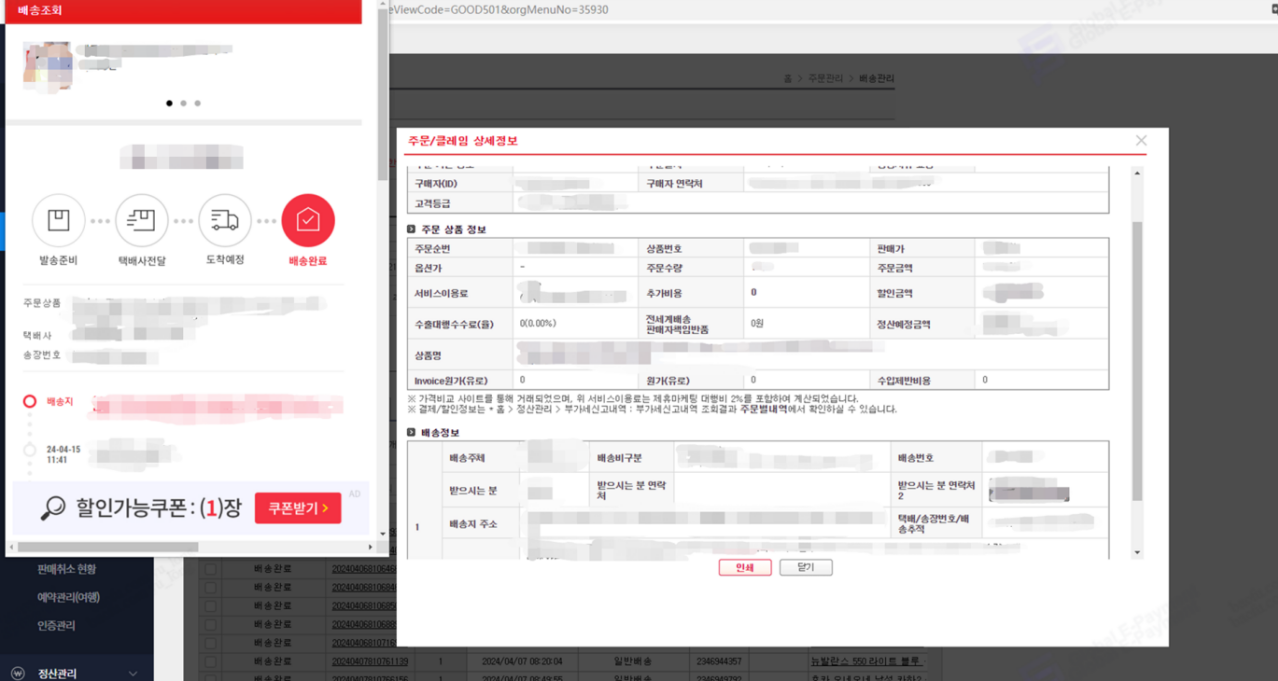Click the red 배송완료 status icon
Viewport: 1278px width, 681px height.
[308, 221]
